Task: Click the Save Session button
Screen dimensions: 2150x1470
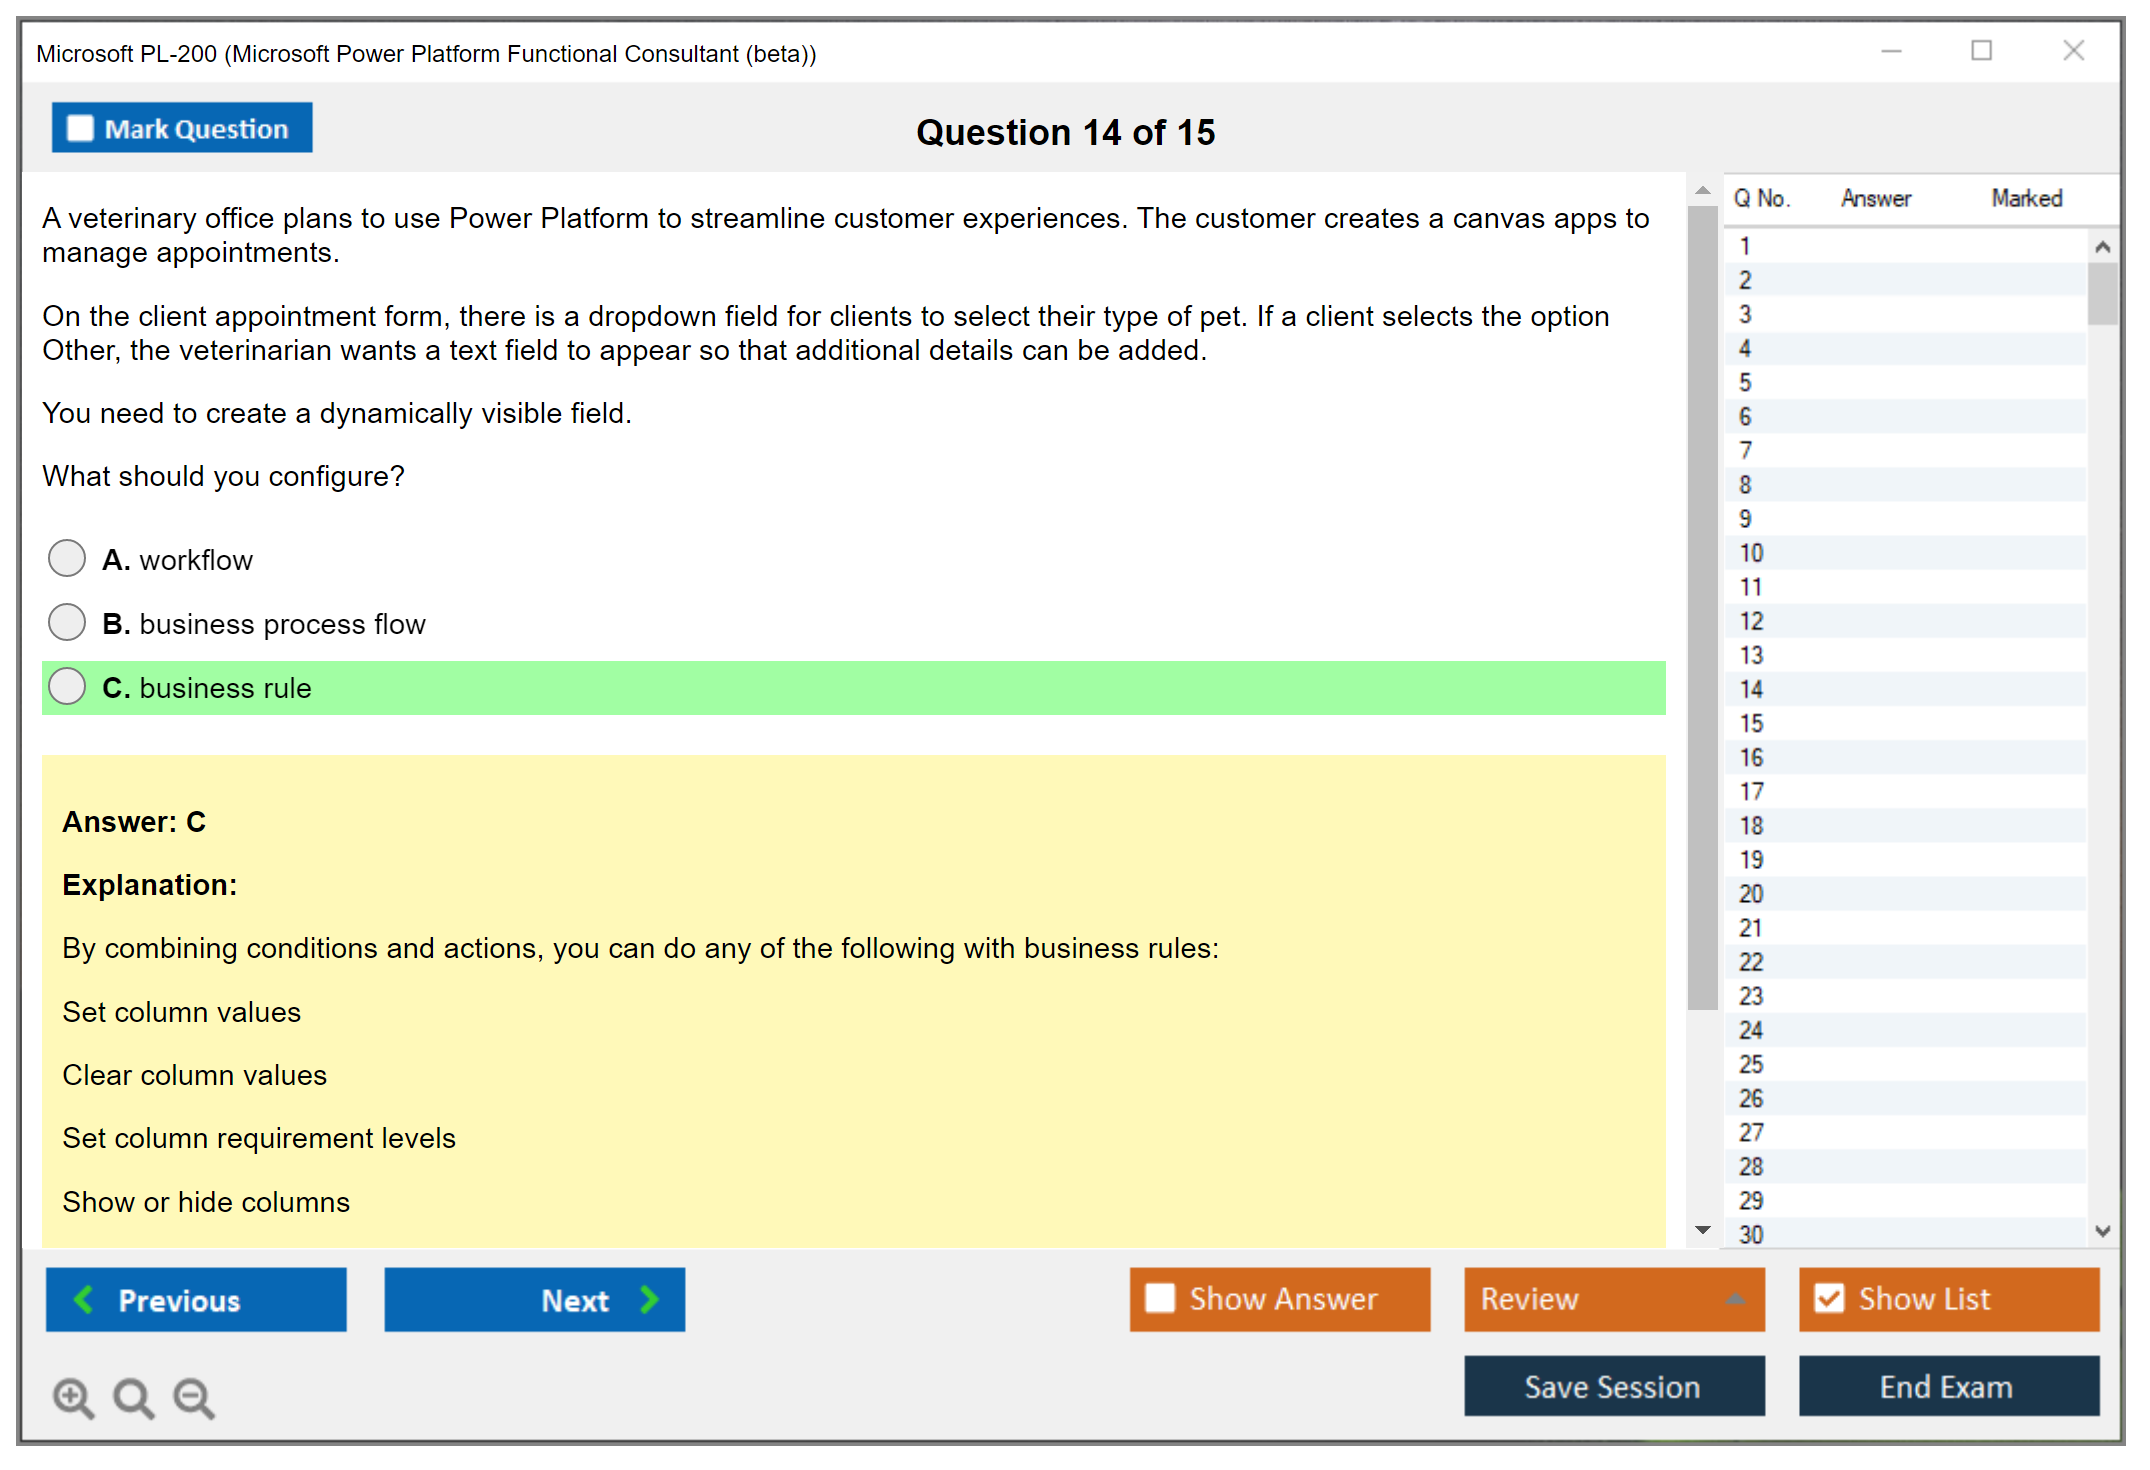Action: [x=1613, y=1386]
